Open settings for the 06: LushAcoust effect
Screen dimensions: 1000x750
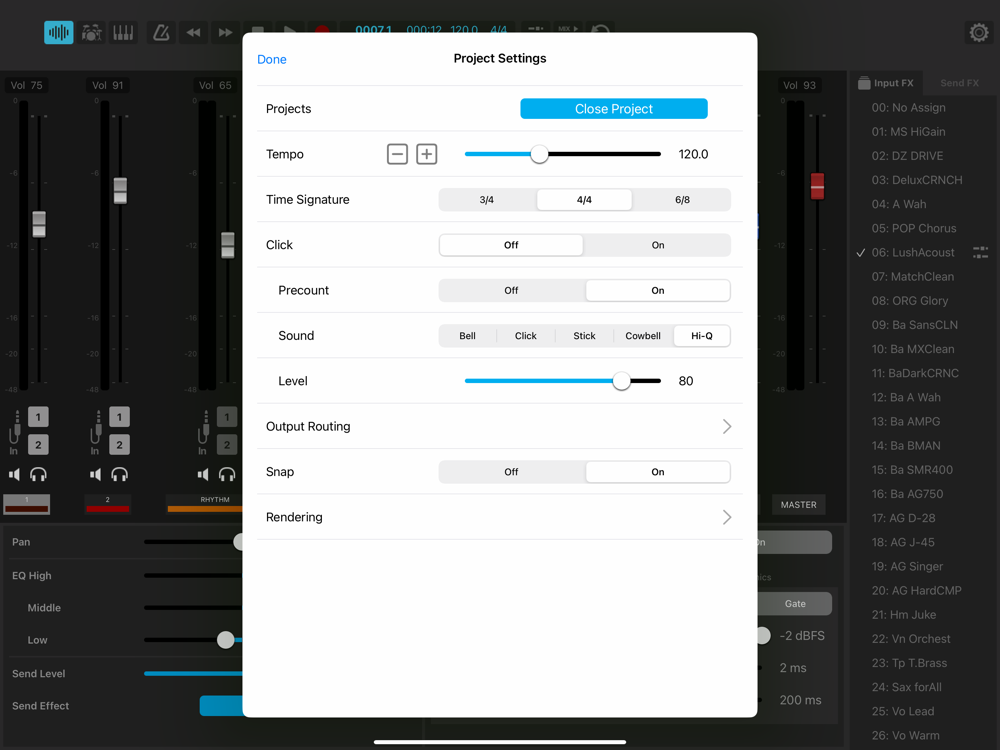click(x=980, y=253)
